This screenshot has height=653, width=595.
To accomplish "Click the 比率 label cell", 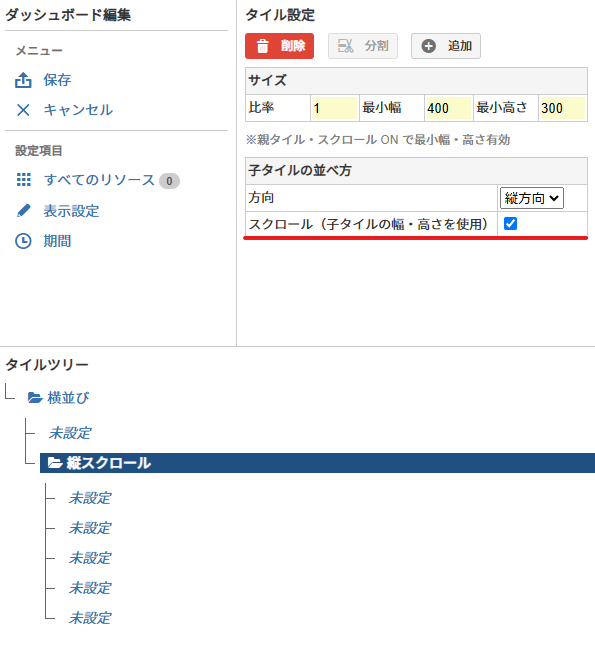I will [278, 108].
